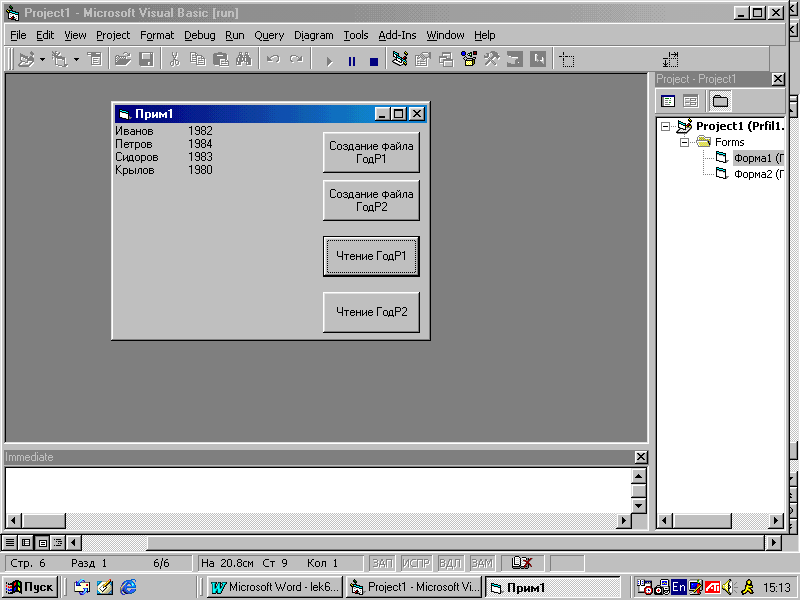800x600 pixels.
Task: Launch Internet Explorer from quick launch
Action: pyautogui.click(x=128, y=587)
